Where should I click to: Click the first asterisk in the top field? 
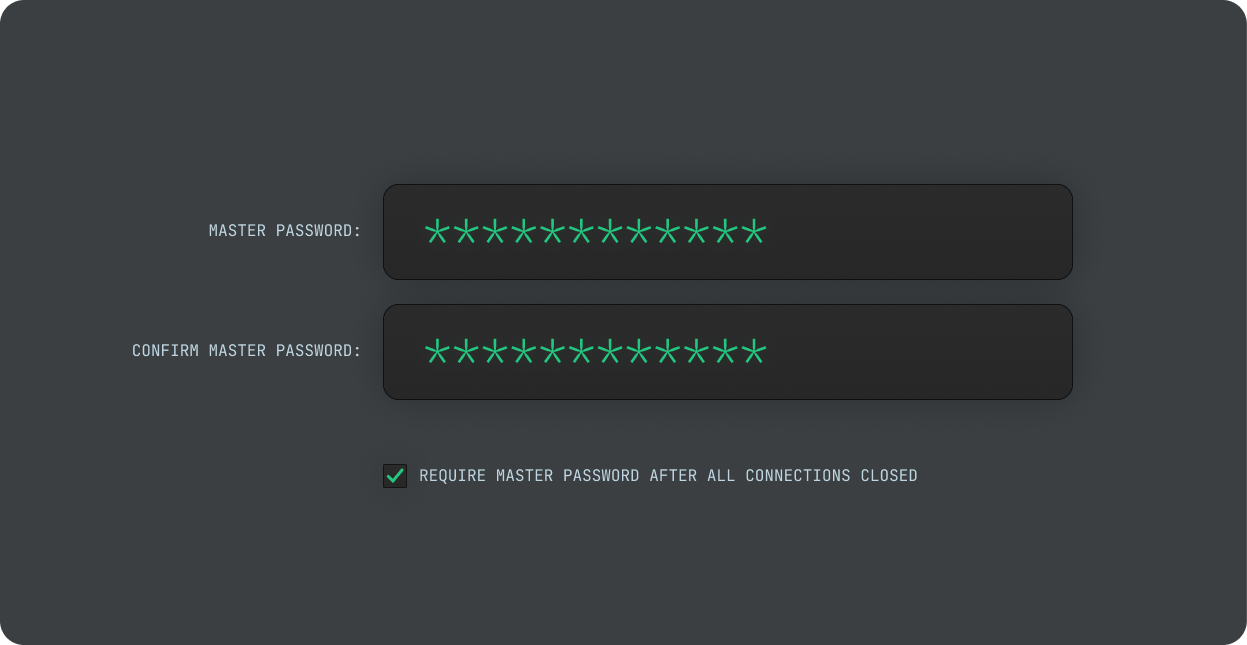(436, 231)
